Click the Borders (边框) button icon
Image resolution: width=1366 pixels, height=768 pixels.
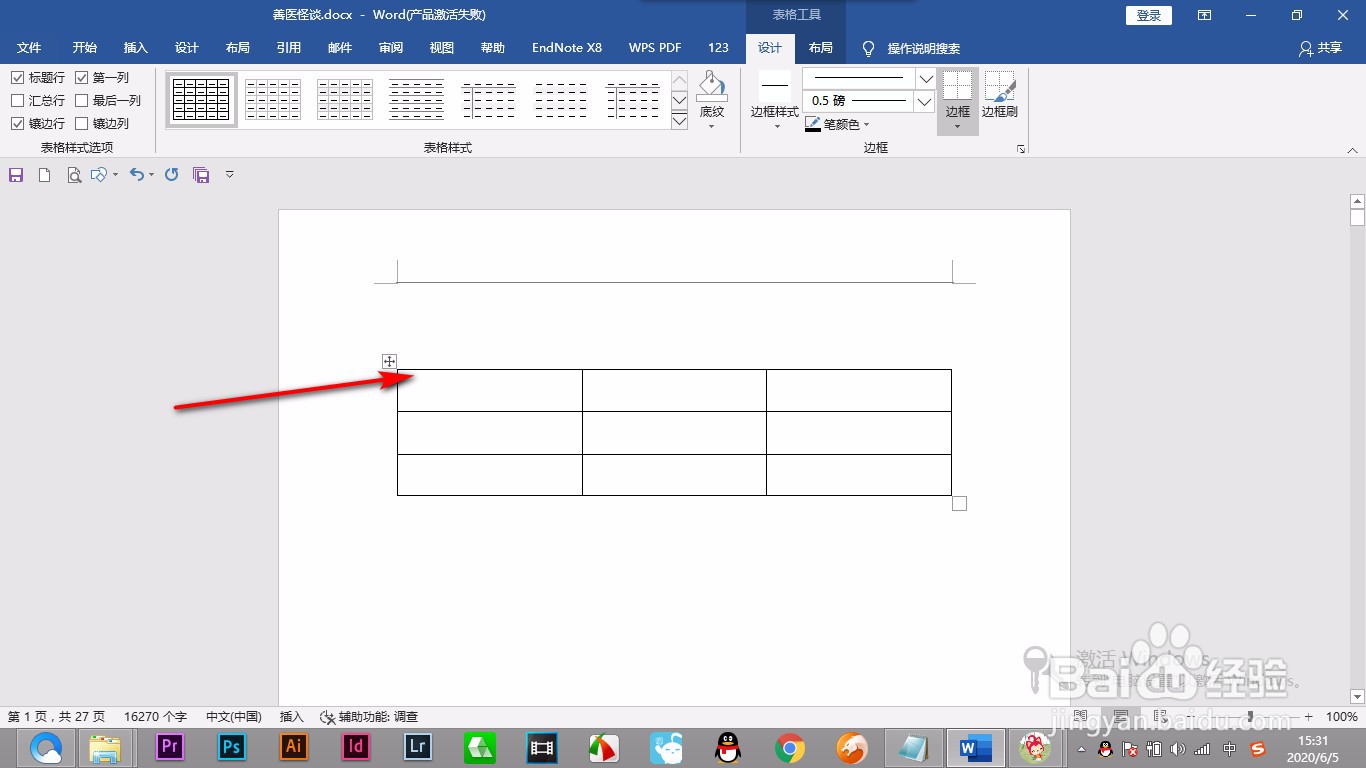pos(958,86)
